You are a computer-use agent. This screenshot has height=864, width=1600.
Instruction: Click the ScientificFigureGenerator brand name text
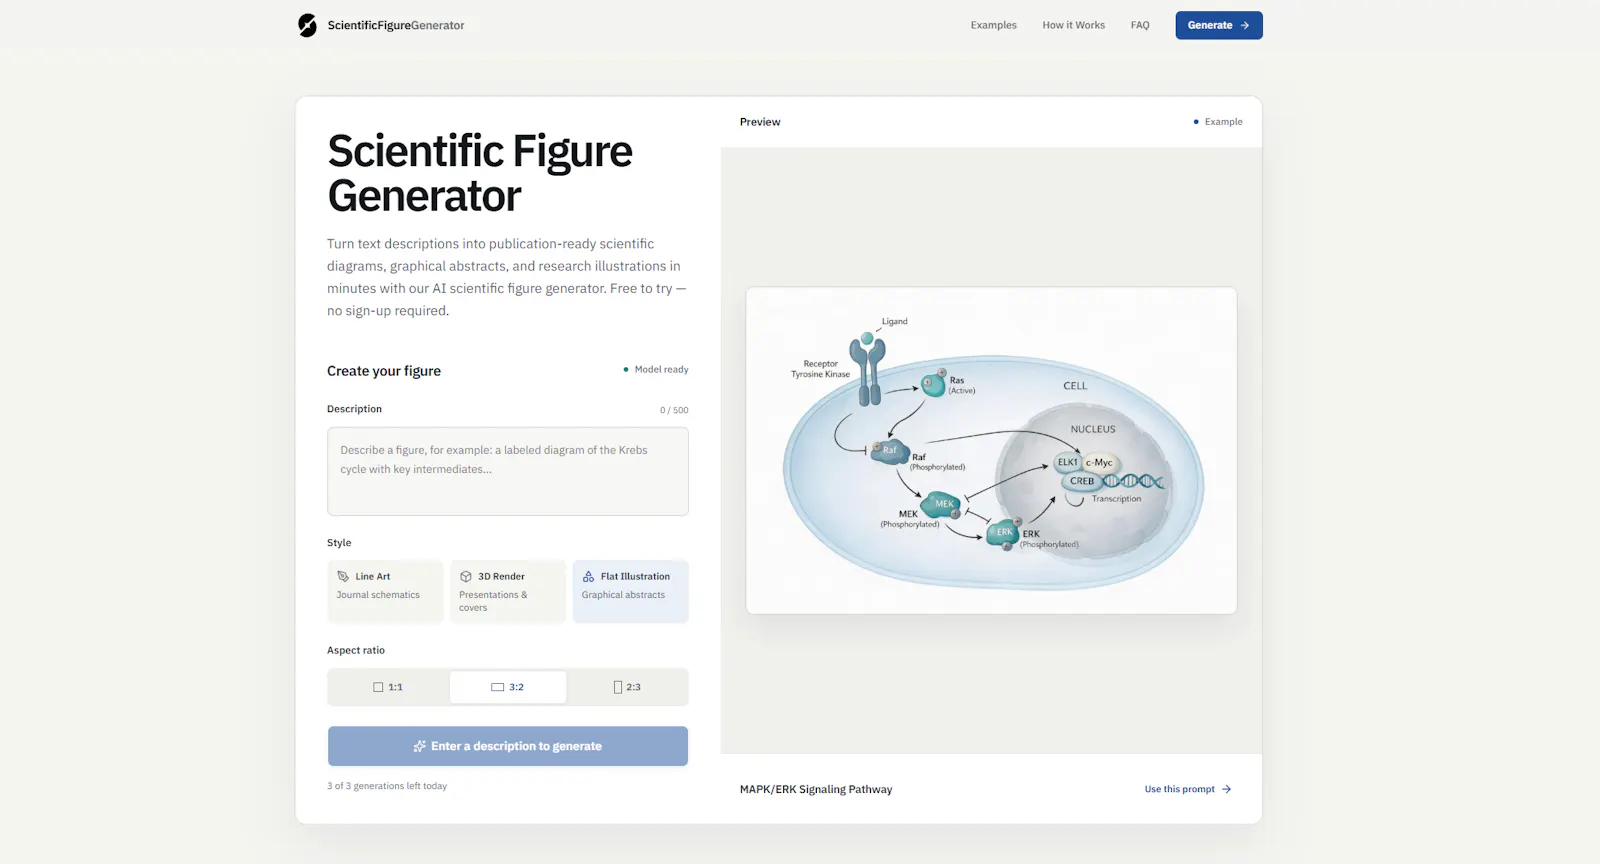[x=396, y=25]
